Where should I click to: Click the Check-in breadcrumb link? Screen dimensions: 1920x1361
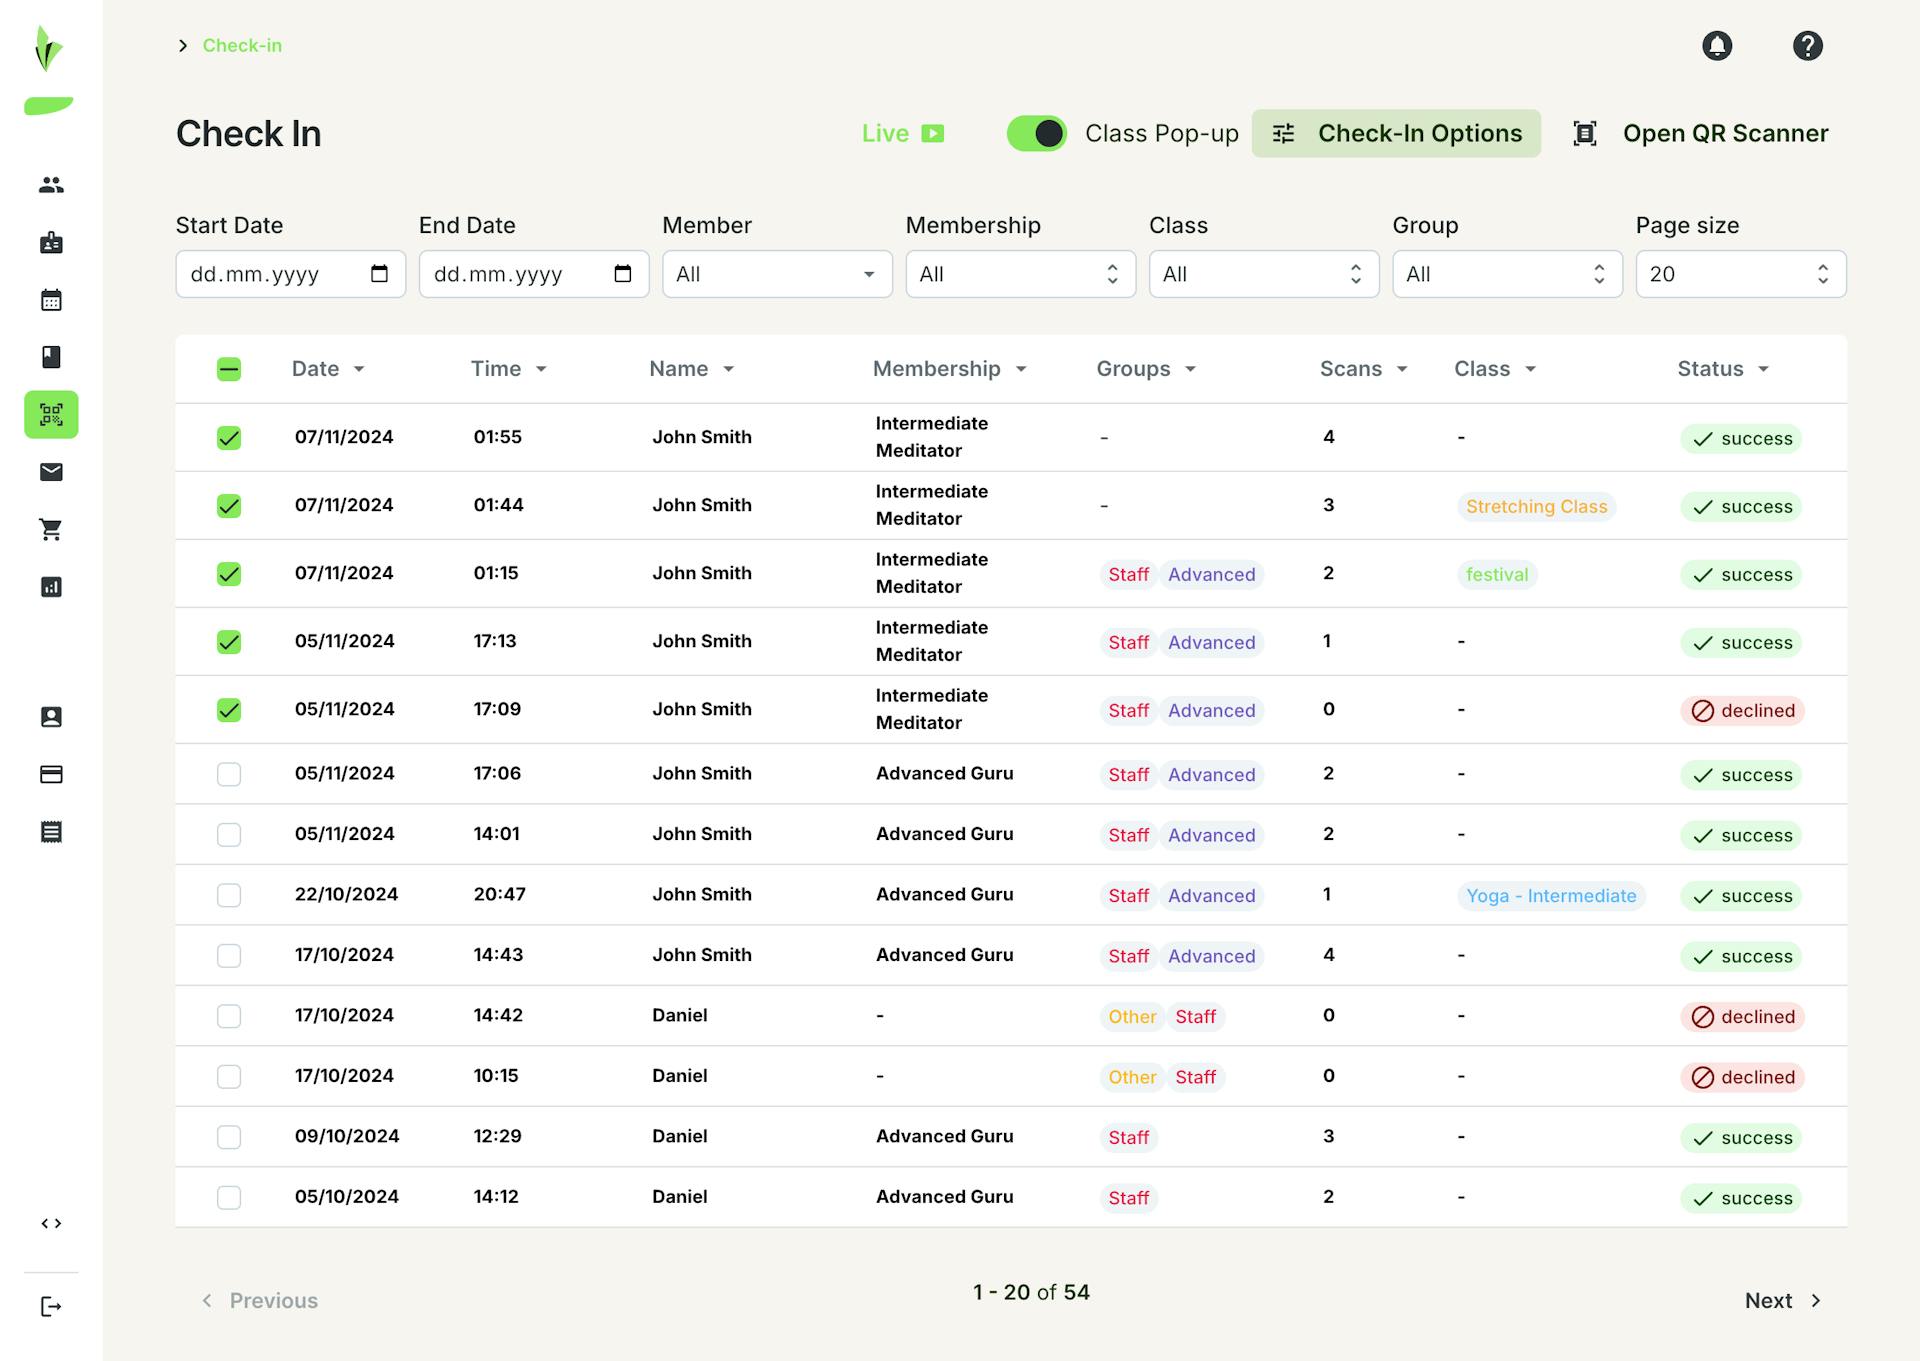pos(241,45)
